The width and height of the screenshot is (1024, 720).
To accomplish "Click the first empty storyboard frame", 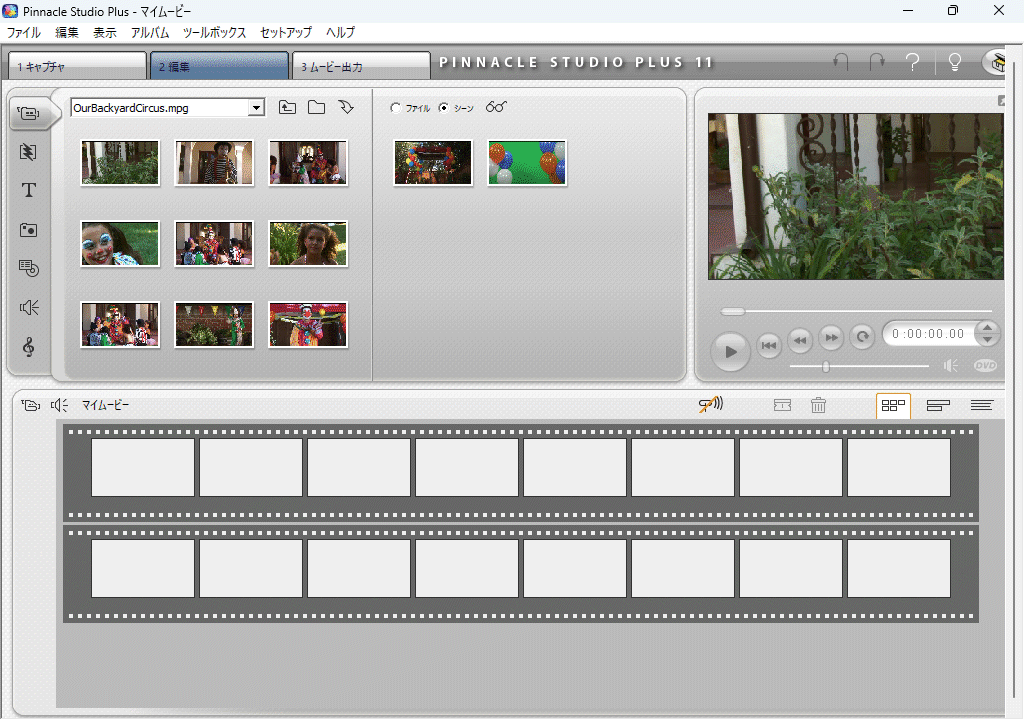I will point(143,467).
